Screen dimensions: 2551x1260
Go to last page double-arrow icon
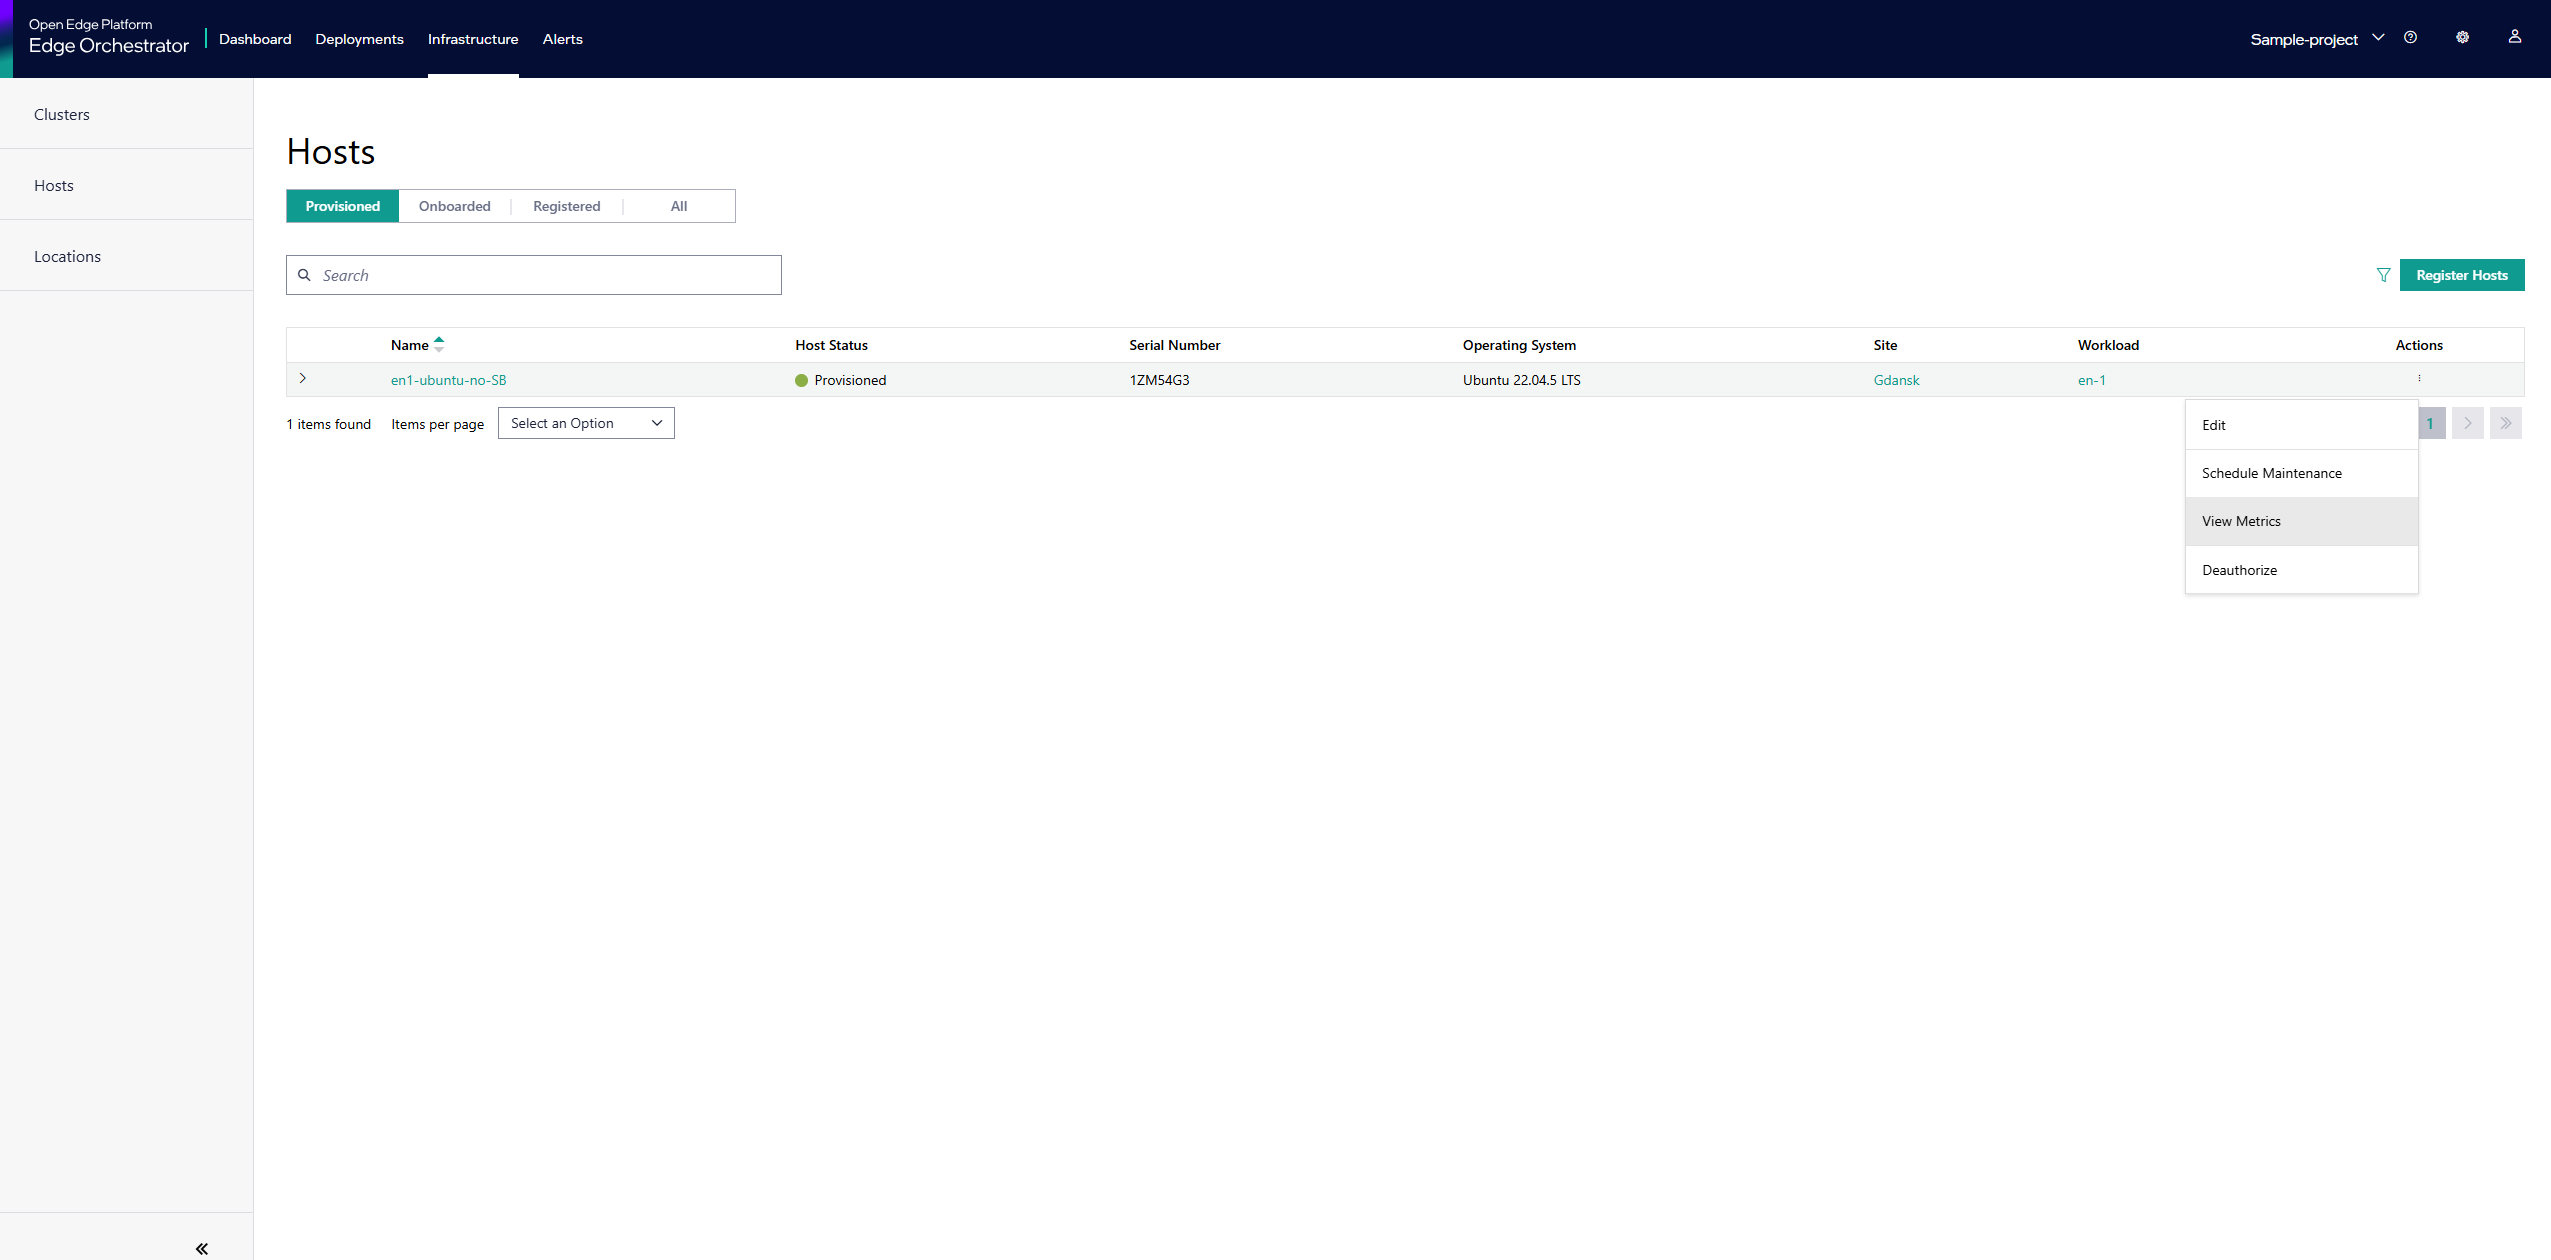[x=2505, y=423]
